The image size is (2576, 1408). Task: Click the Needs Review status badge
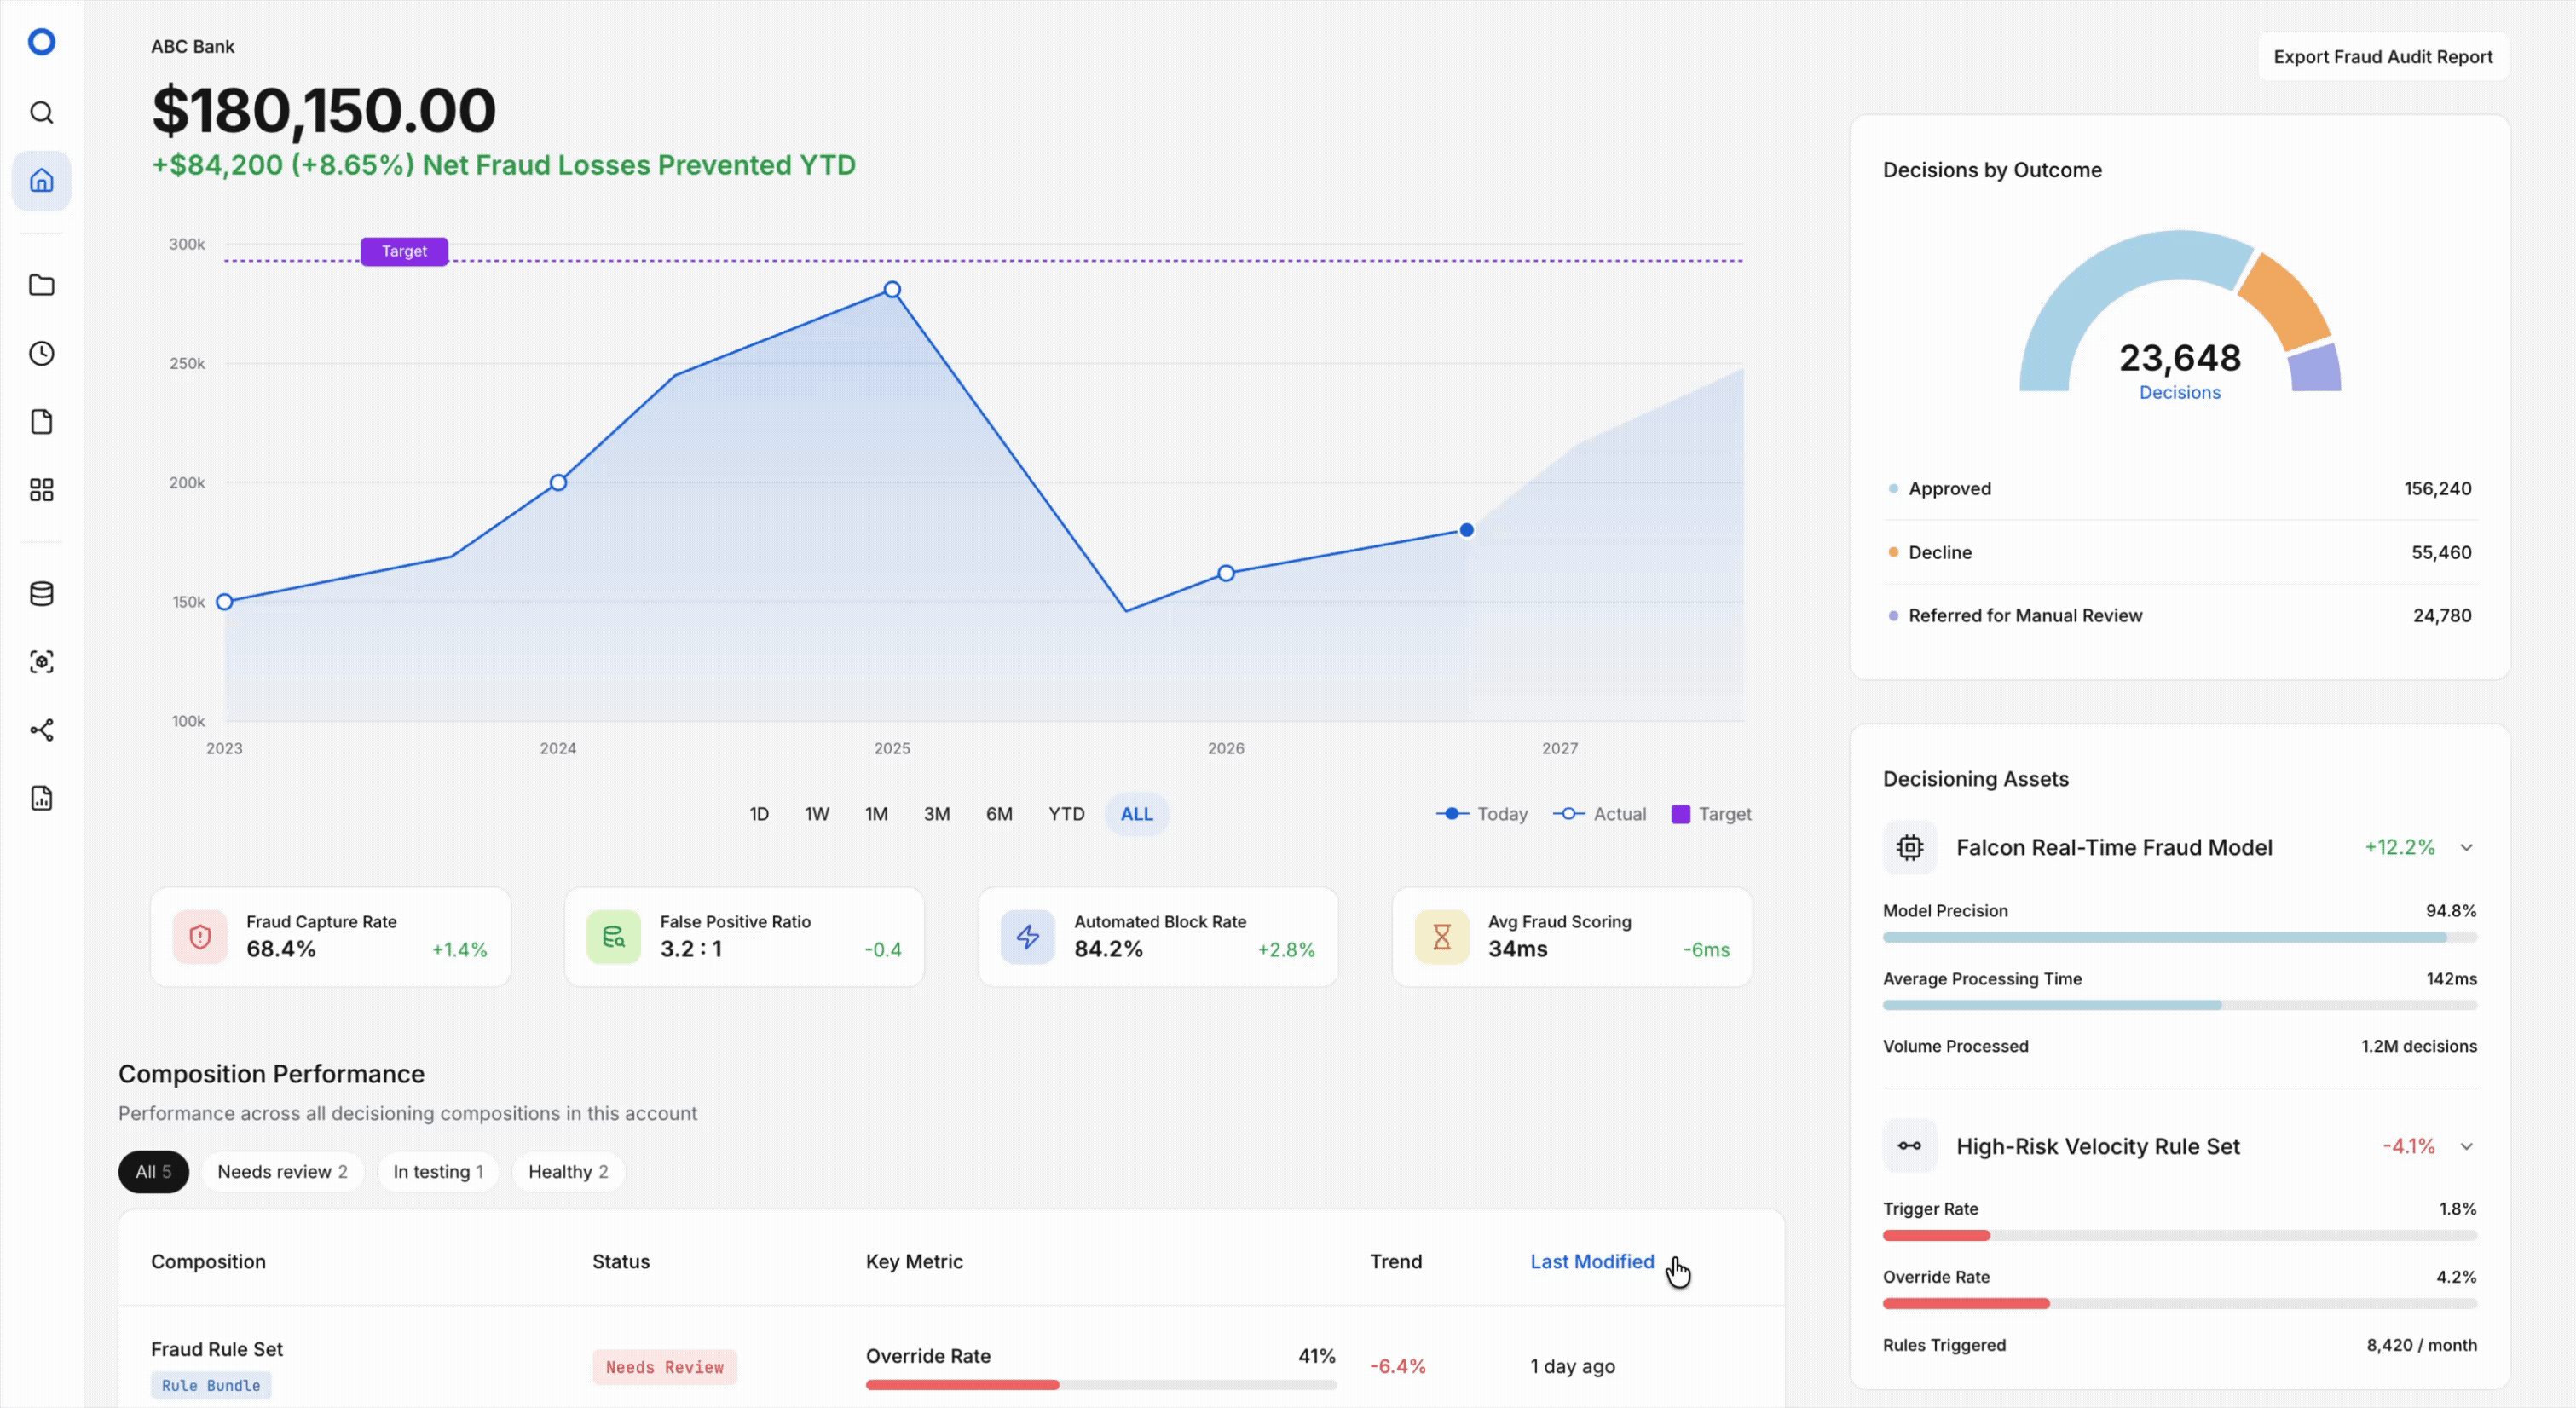click(x=664, y=1367)
